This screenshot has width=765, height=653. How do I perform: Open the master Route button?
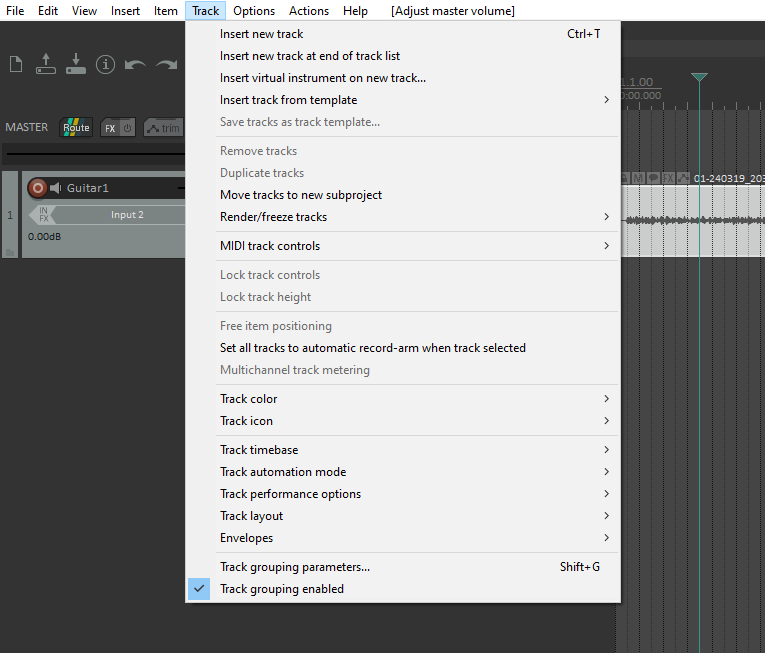76,127
